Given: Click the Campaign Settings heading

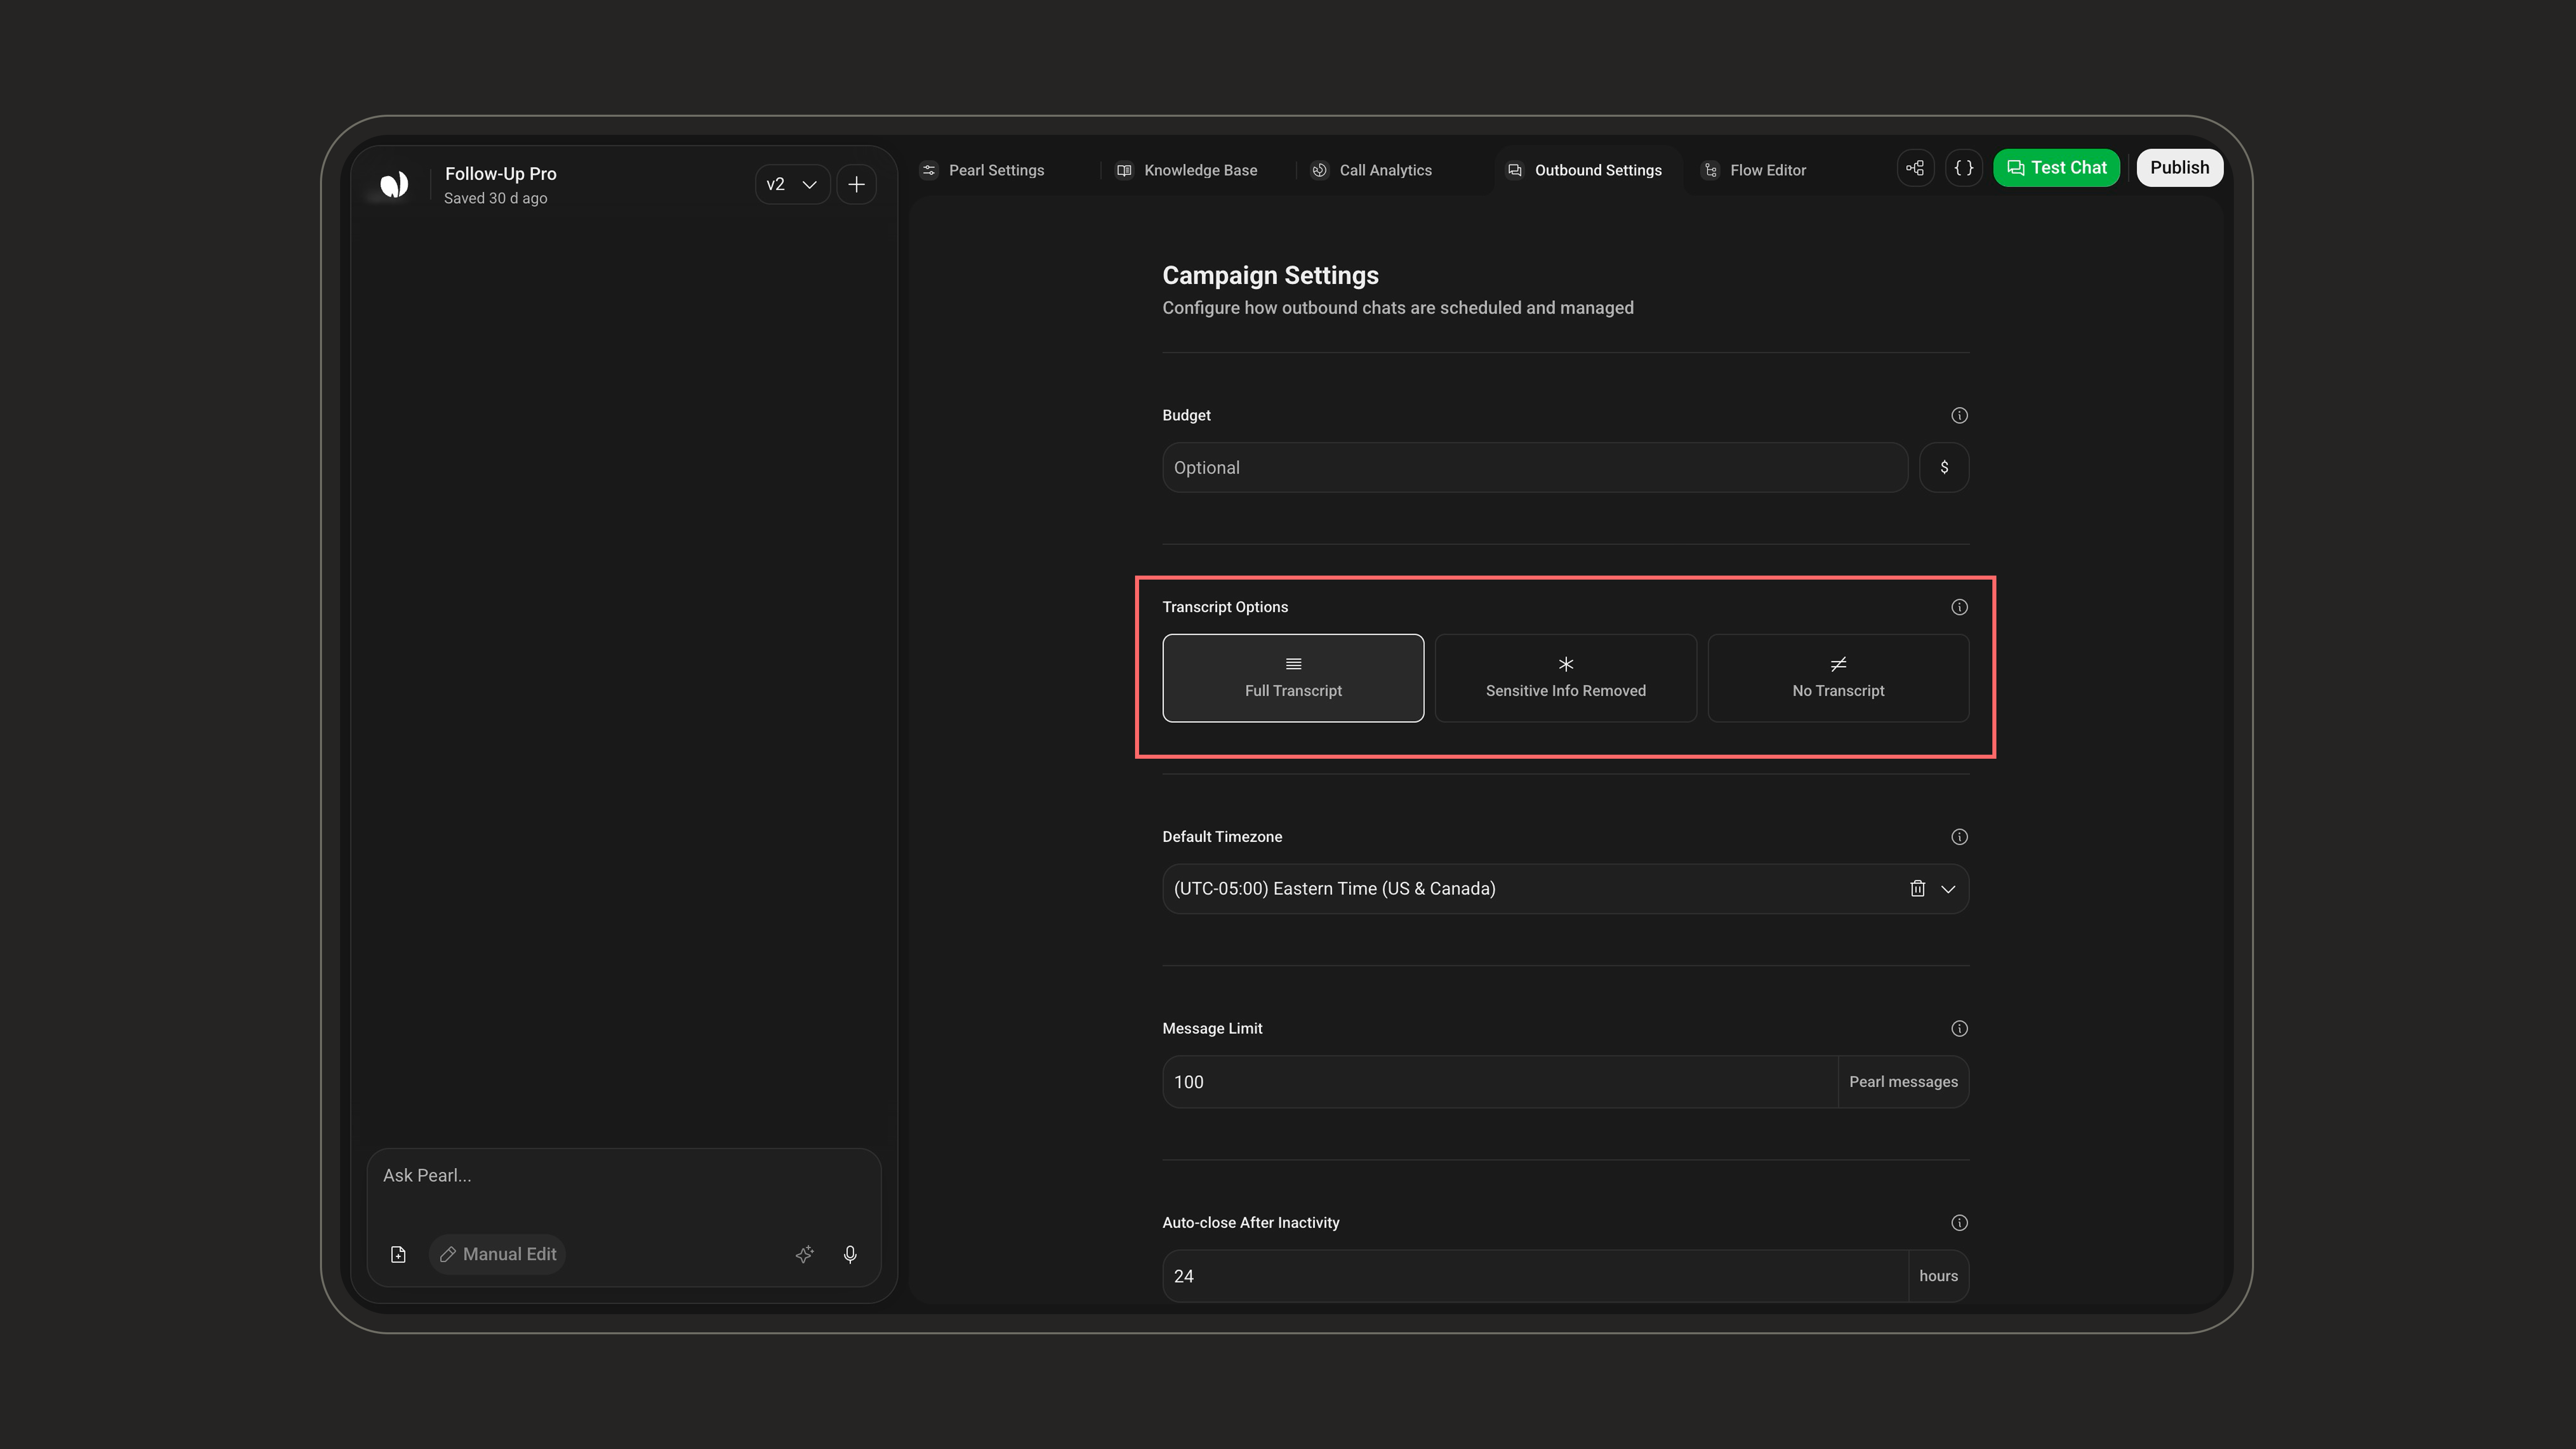Looking at the screenshot, I should [1270, 275].
